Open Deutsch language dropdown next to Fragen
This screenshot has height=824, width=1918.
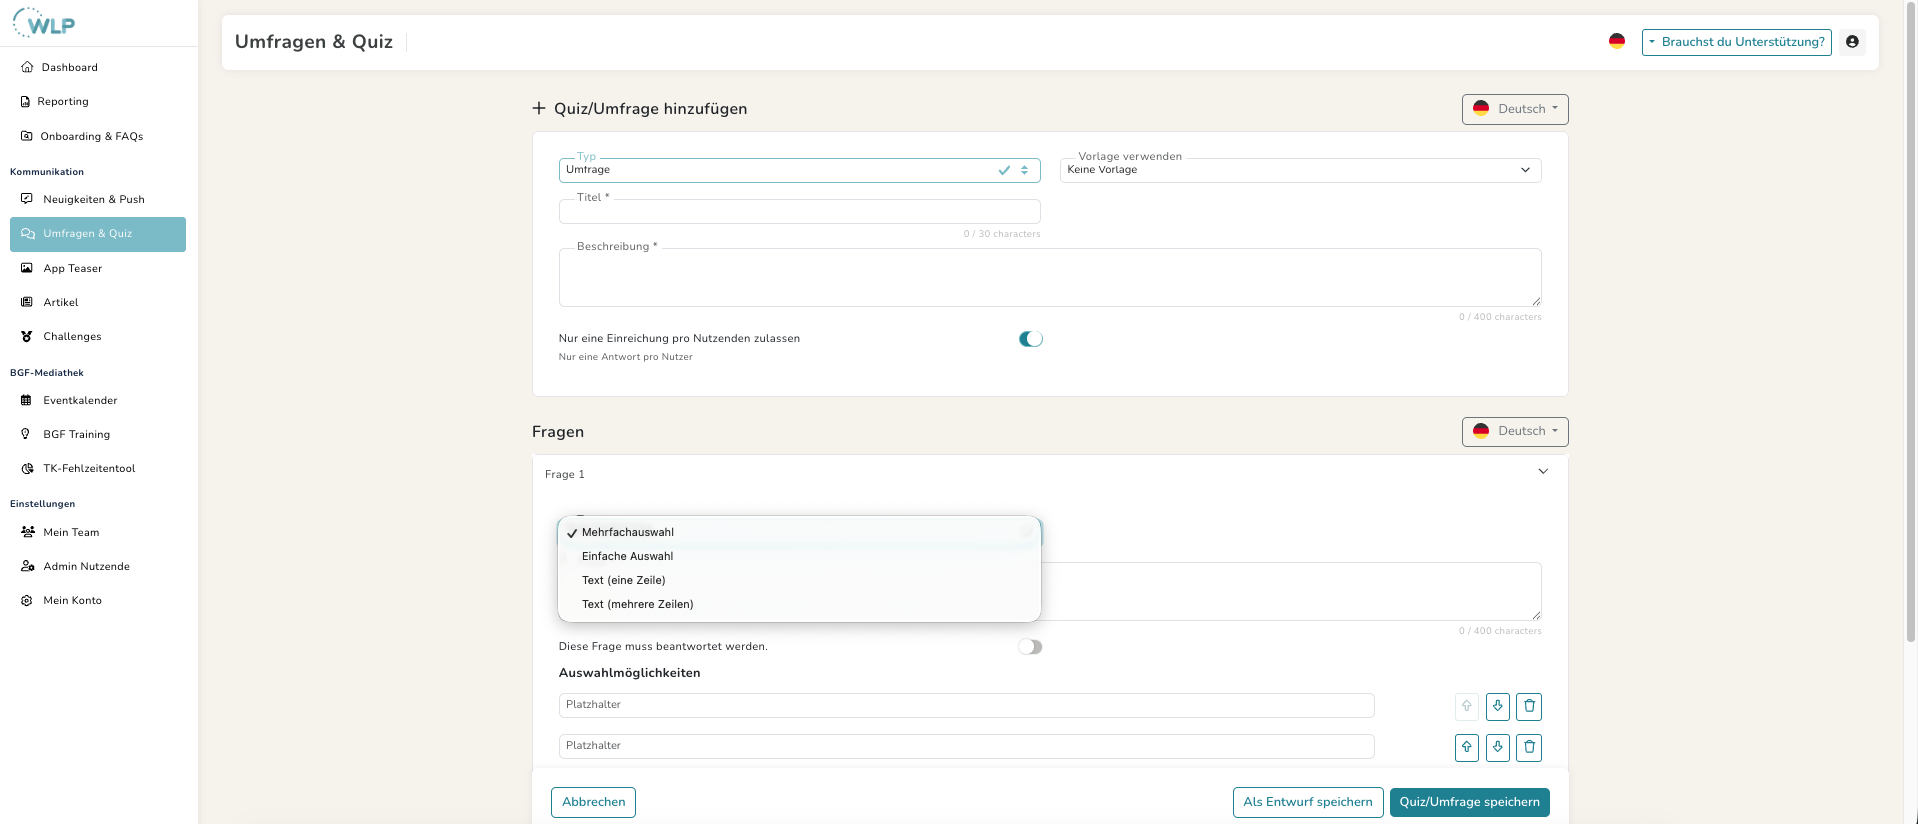[x=1514, y=432]
